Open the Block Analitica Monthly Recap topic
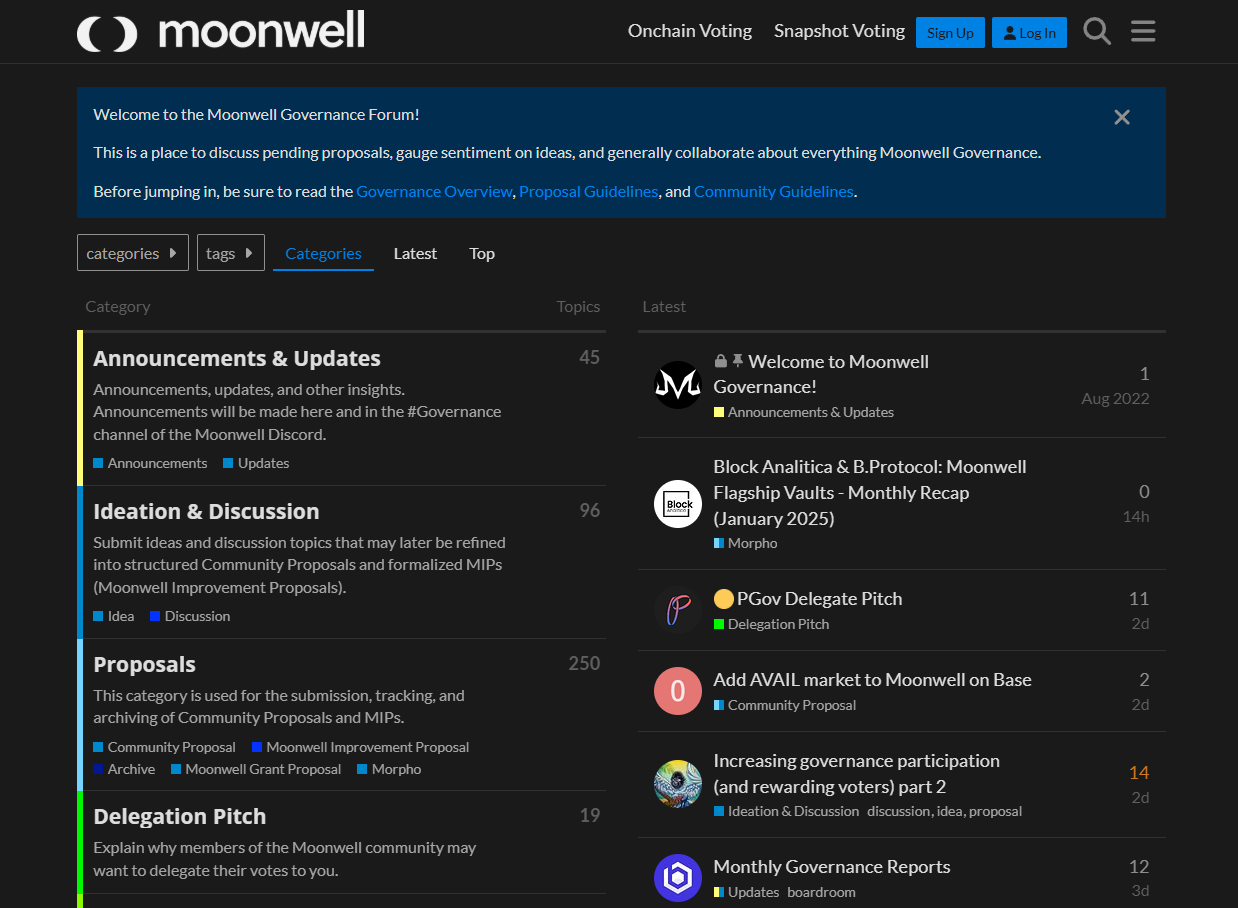This screenshot has width=1238, height=908. pyautogui.click(x=870, y=492)
